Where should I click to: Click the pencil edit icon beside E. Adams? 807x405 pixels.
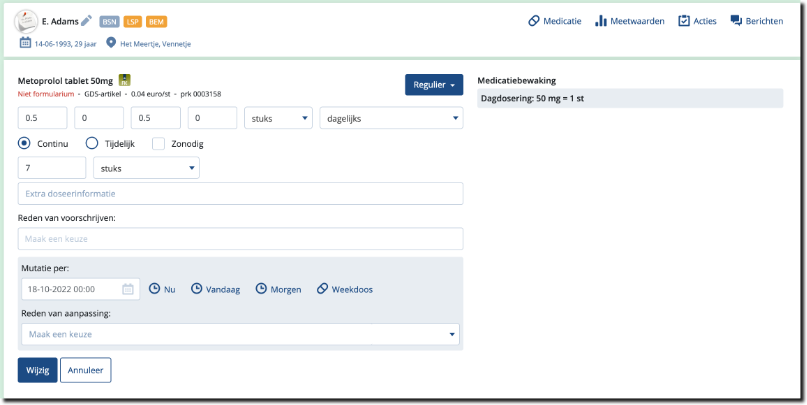pyautogui.click(x=87, y=21)
